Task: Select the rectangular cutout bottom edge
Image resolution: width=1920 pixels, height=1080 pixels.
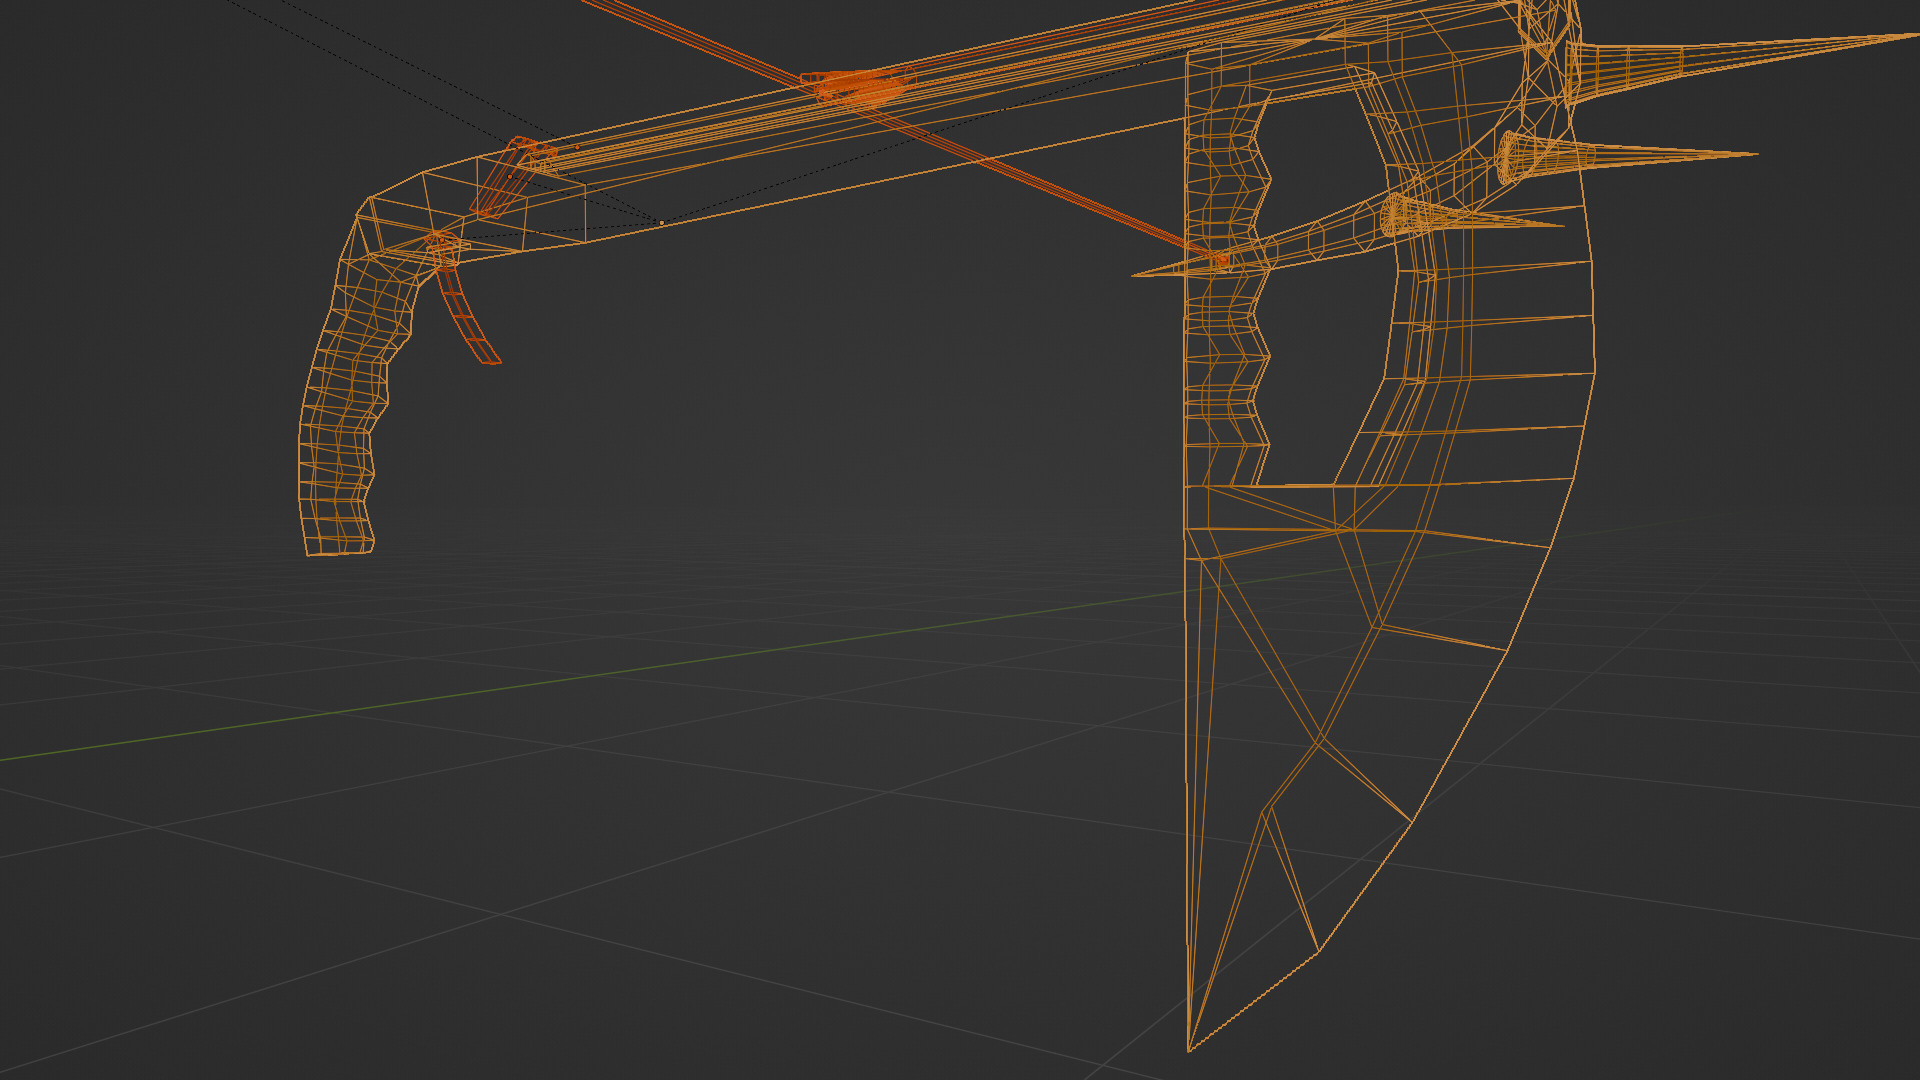Action: point(1295,485)
